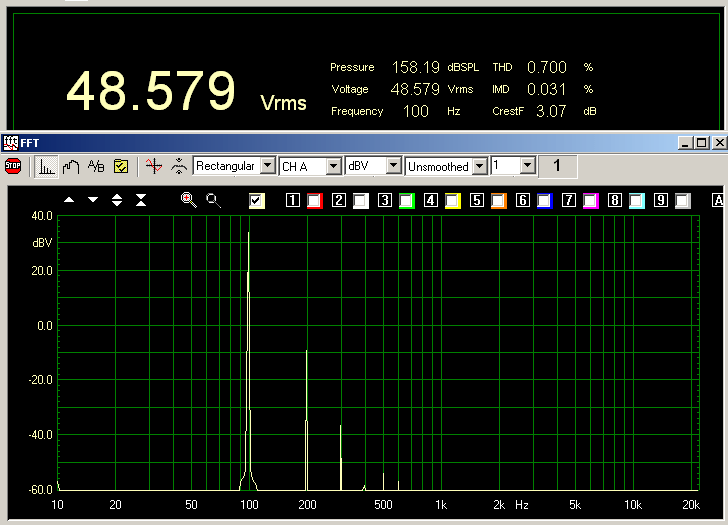Click the 20k frequency axis label
Screen dimensions: 728x525
click(x=691, y=505)
